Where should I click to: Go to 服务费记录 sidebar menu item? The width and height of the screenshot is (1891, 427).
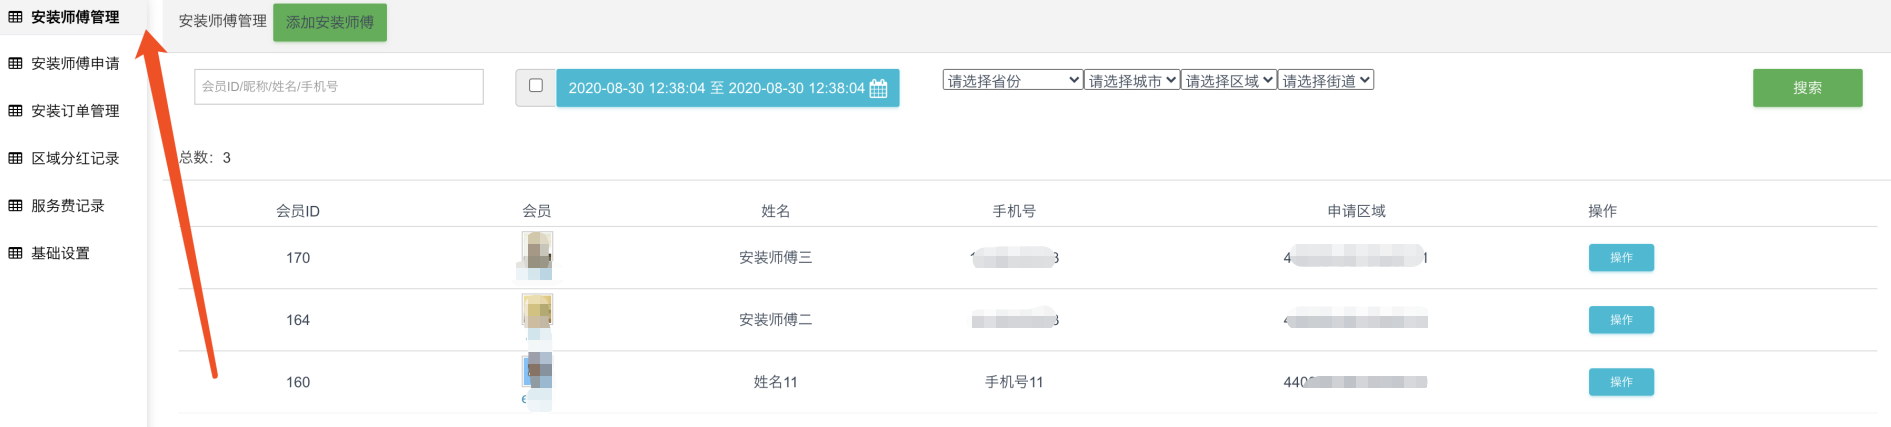[x=68, y=206]
